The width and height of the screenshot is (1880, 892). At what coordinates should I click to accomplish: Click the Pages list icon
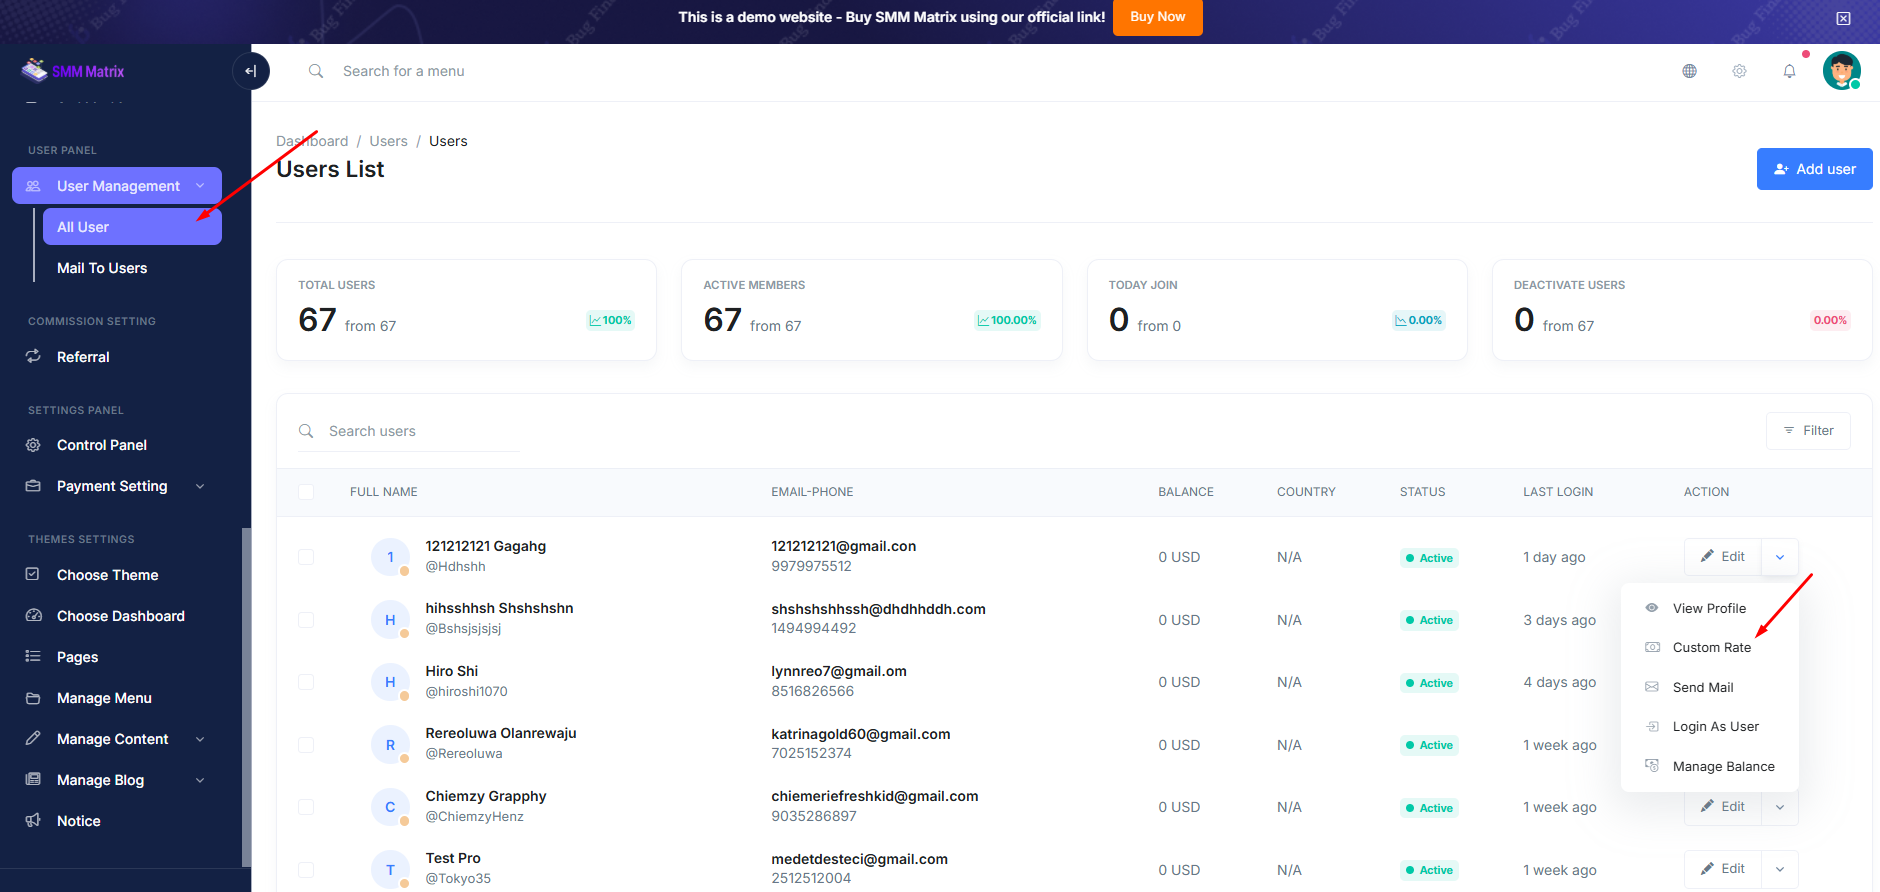click(x=33, y=657)
